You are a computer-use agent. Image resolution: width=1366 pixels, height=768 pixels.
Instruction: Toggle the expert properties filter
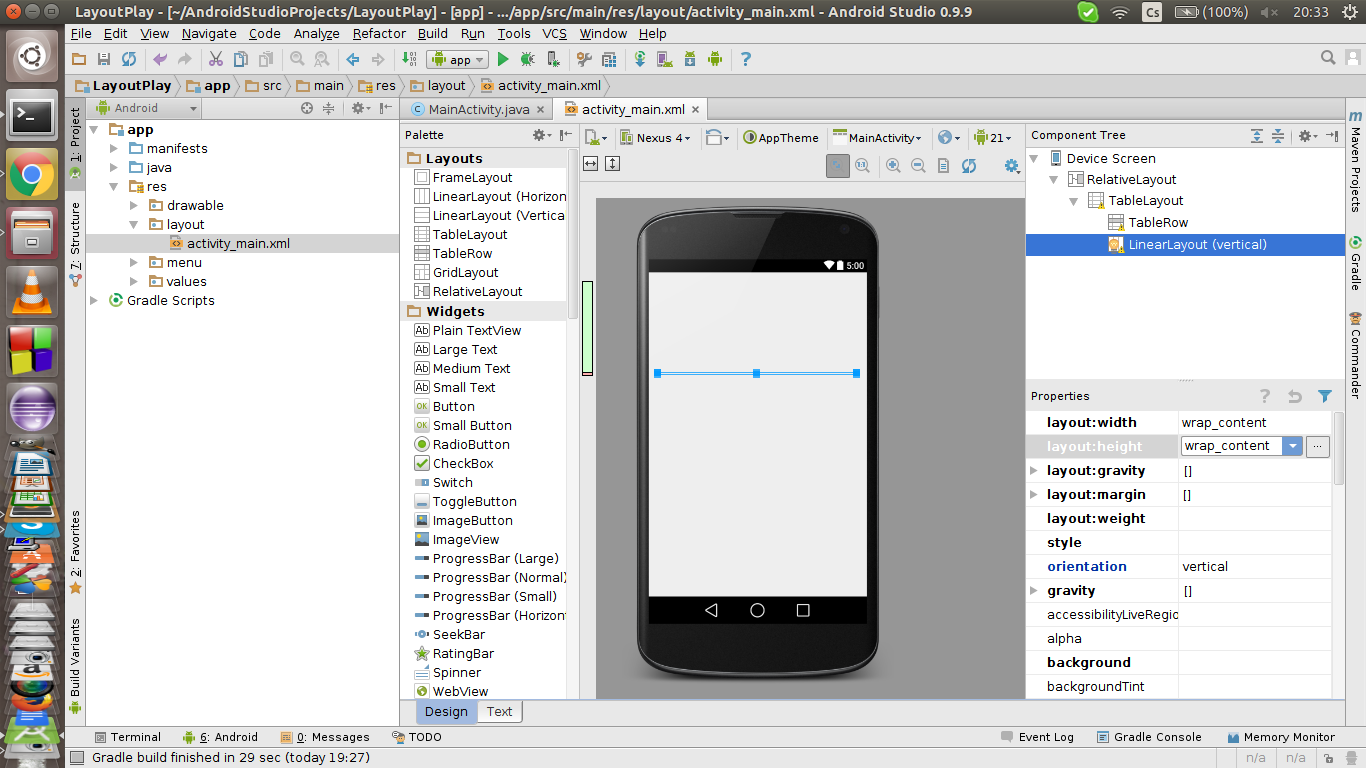pyautogui.click(x=1326, y=395)
